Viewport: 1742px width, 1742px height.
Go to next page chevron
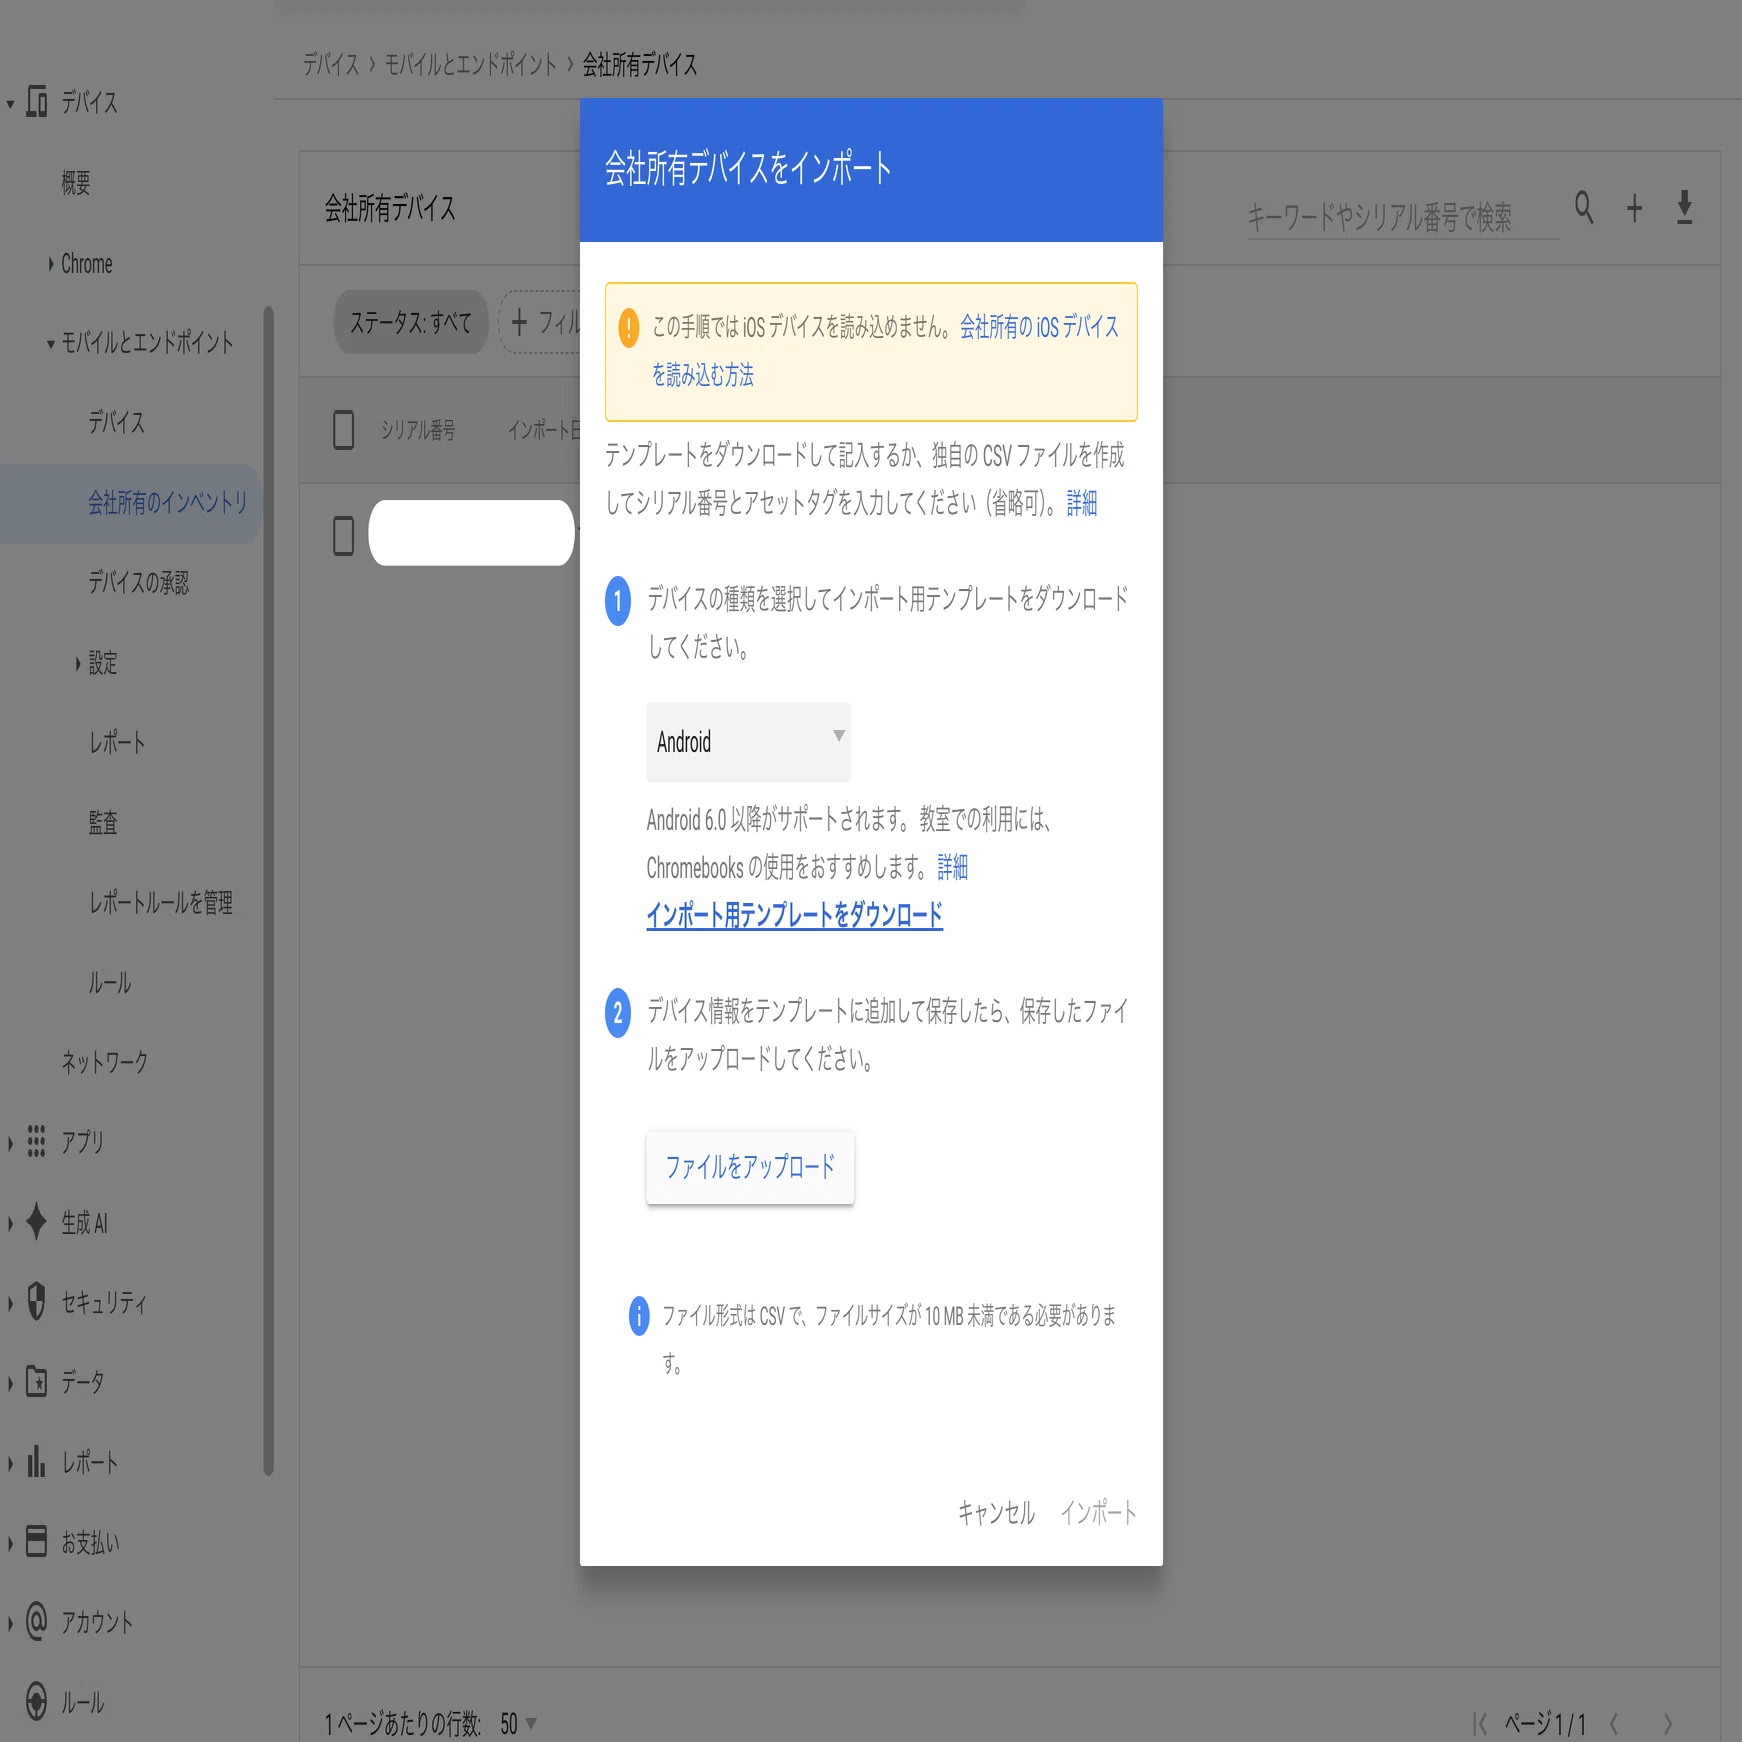tap(1667, 1723)
